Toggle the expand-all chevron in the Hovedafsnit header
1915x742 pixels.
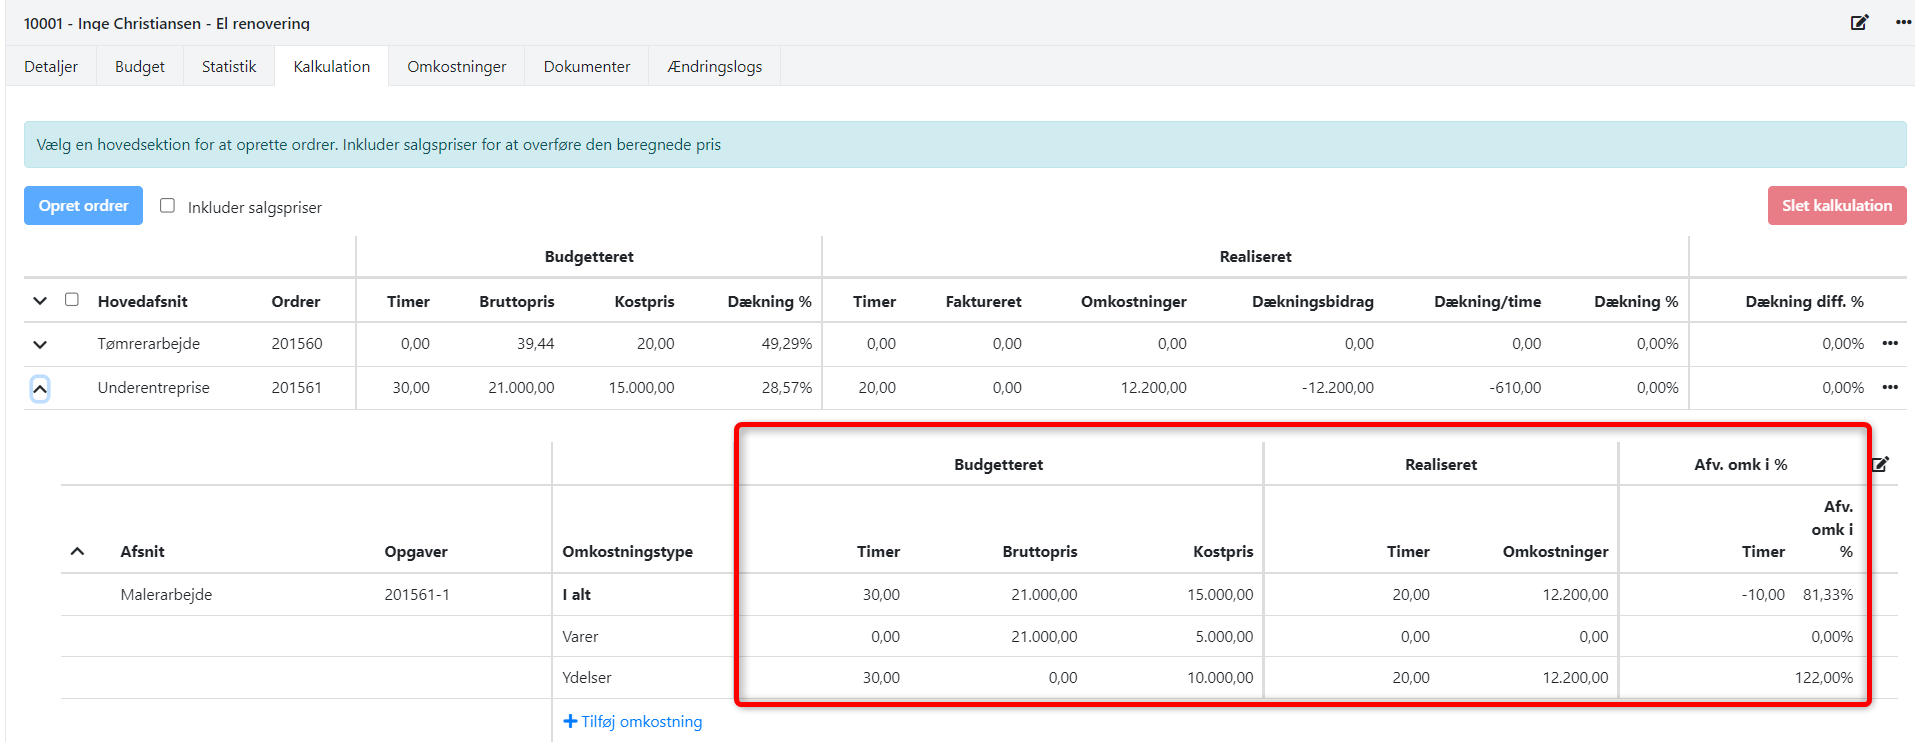(40, 301)
